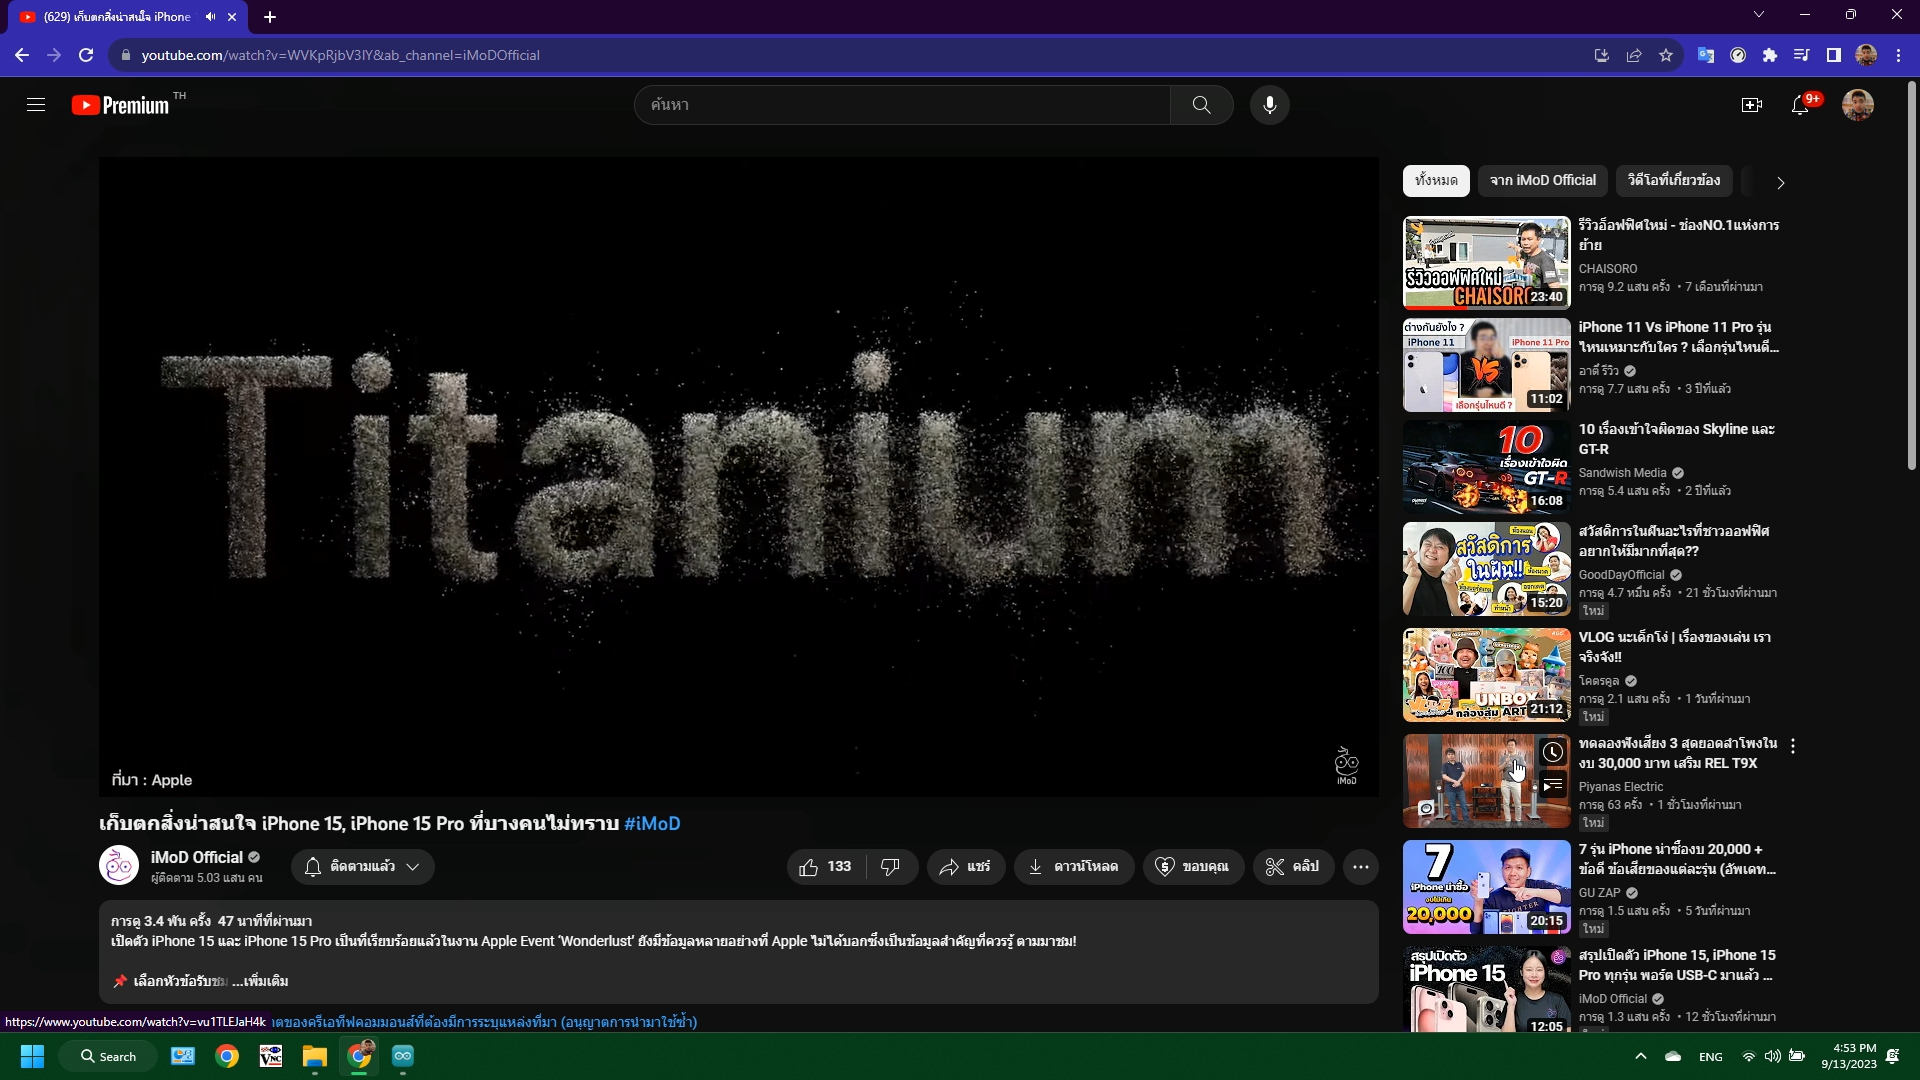
Task: Open the Skyline and GT-R video title
Action: pos(1677,439)
